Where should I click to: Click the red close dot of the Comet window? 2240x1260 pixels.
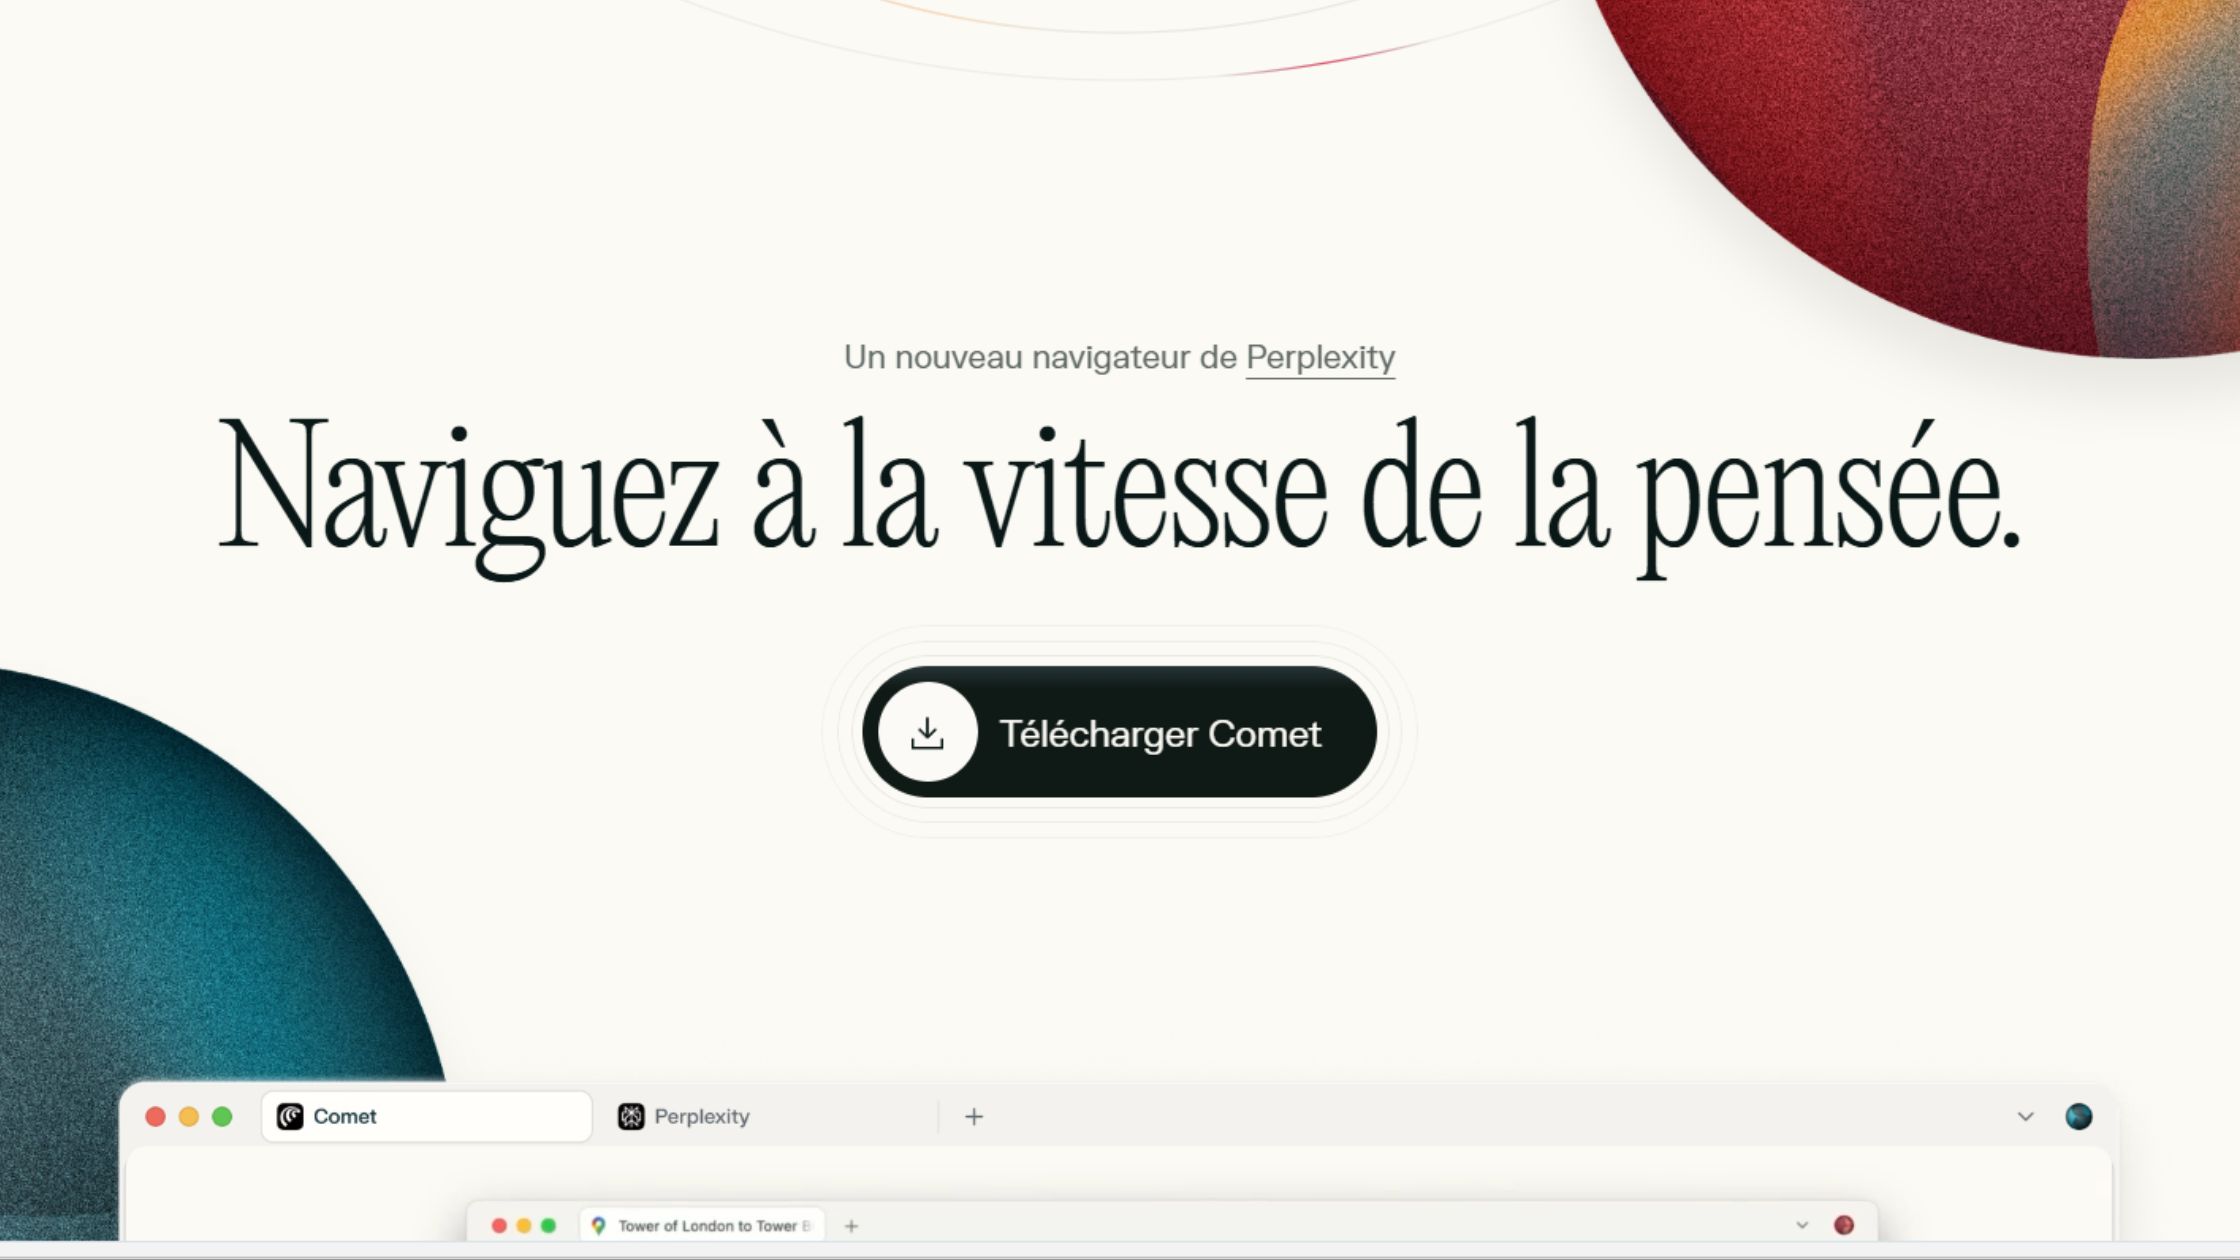click(155, 1116)
